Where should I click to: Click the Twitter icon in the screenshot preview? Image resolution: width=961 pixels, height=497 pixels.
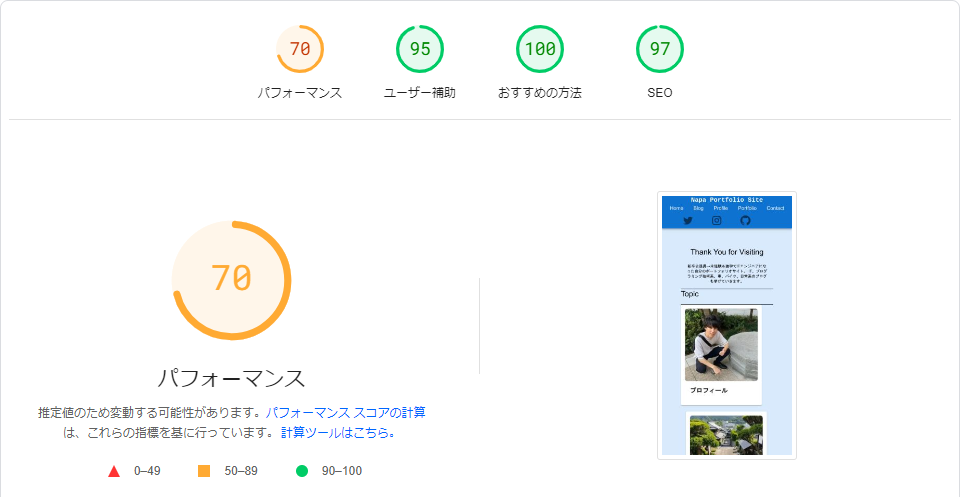coord(688,221)
